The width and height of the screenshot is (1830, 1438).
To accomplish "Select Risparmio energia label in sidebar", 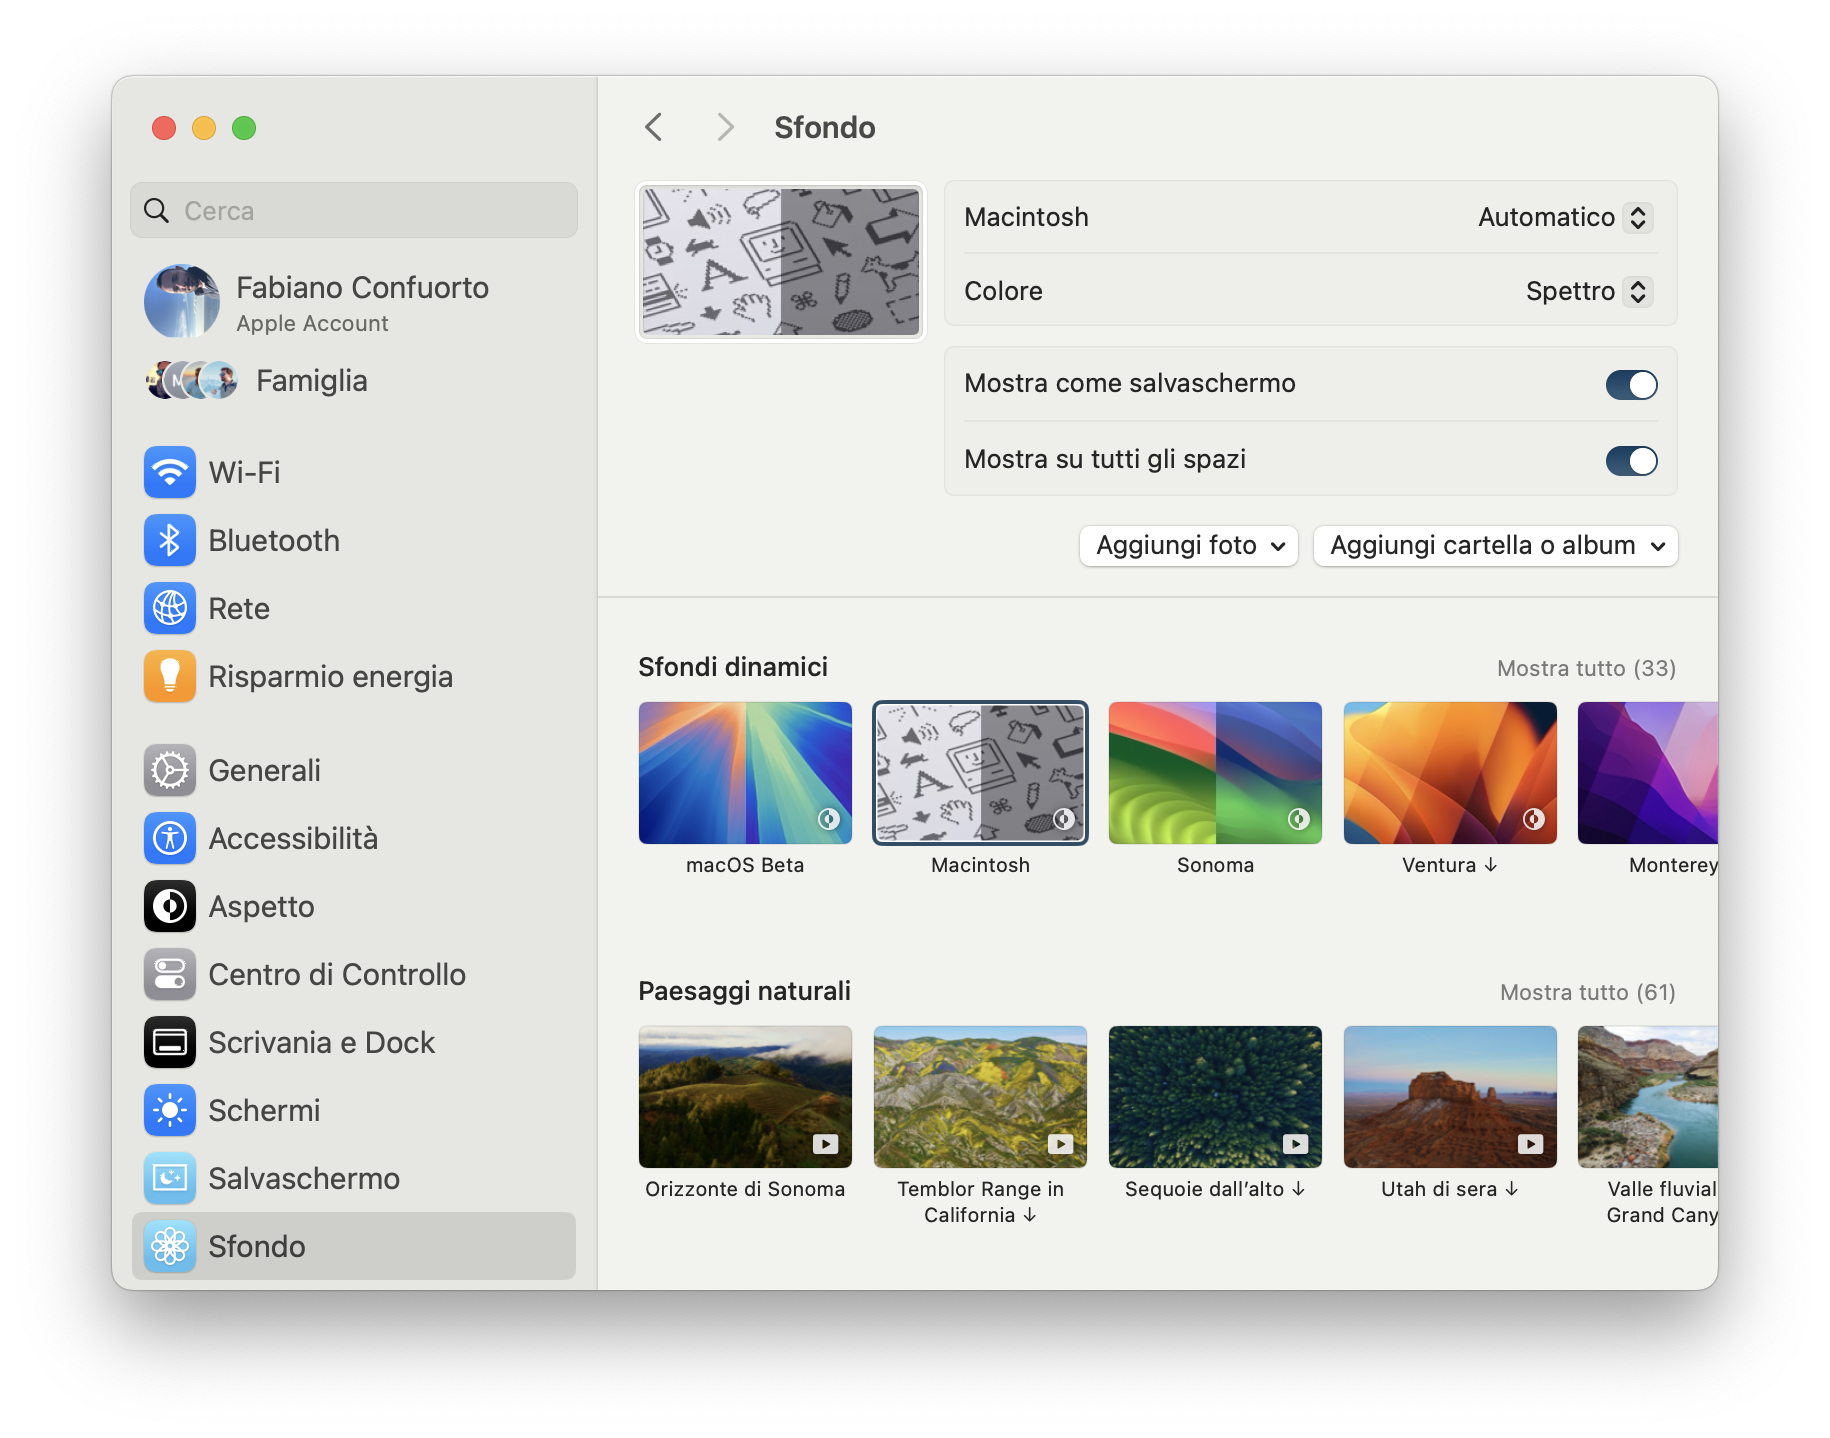I will click(x=330, y=677).
